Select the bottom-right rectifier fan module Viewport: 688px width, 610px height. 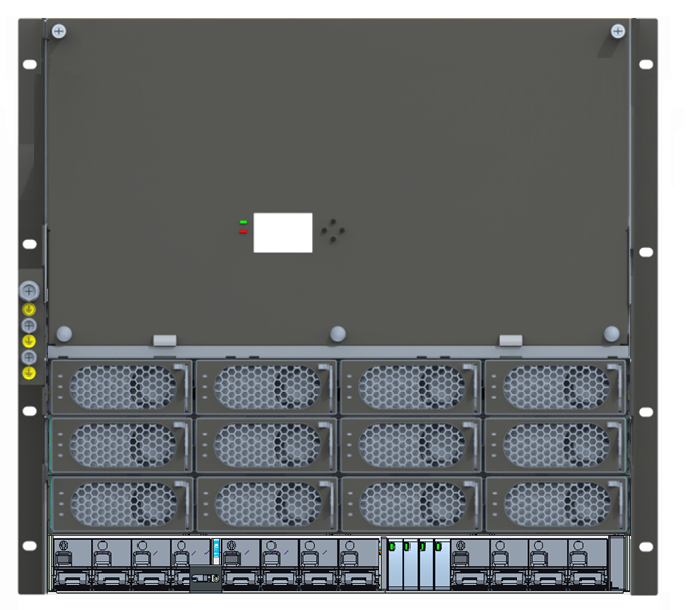coord(556,502)
